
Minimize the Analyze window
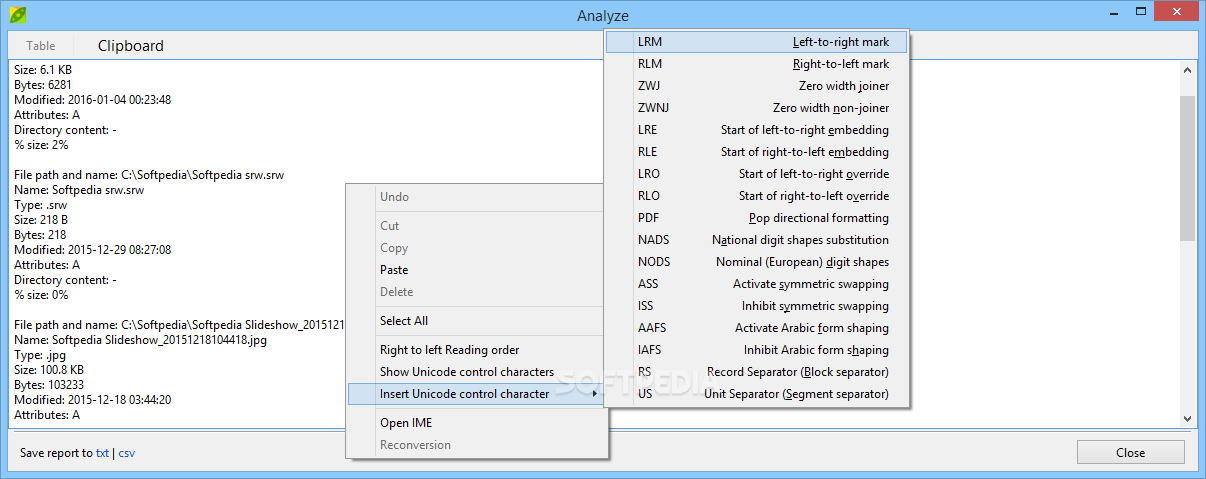click(x=1112, y=11)
